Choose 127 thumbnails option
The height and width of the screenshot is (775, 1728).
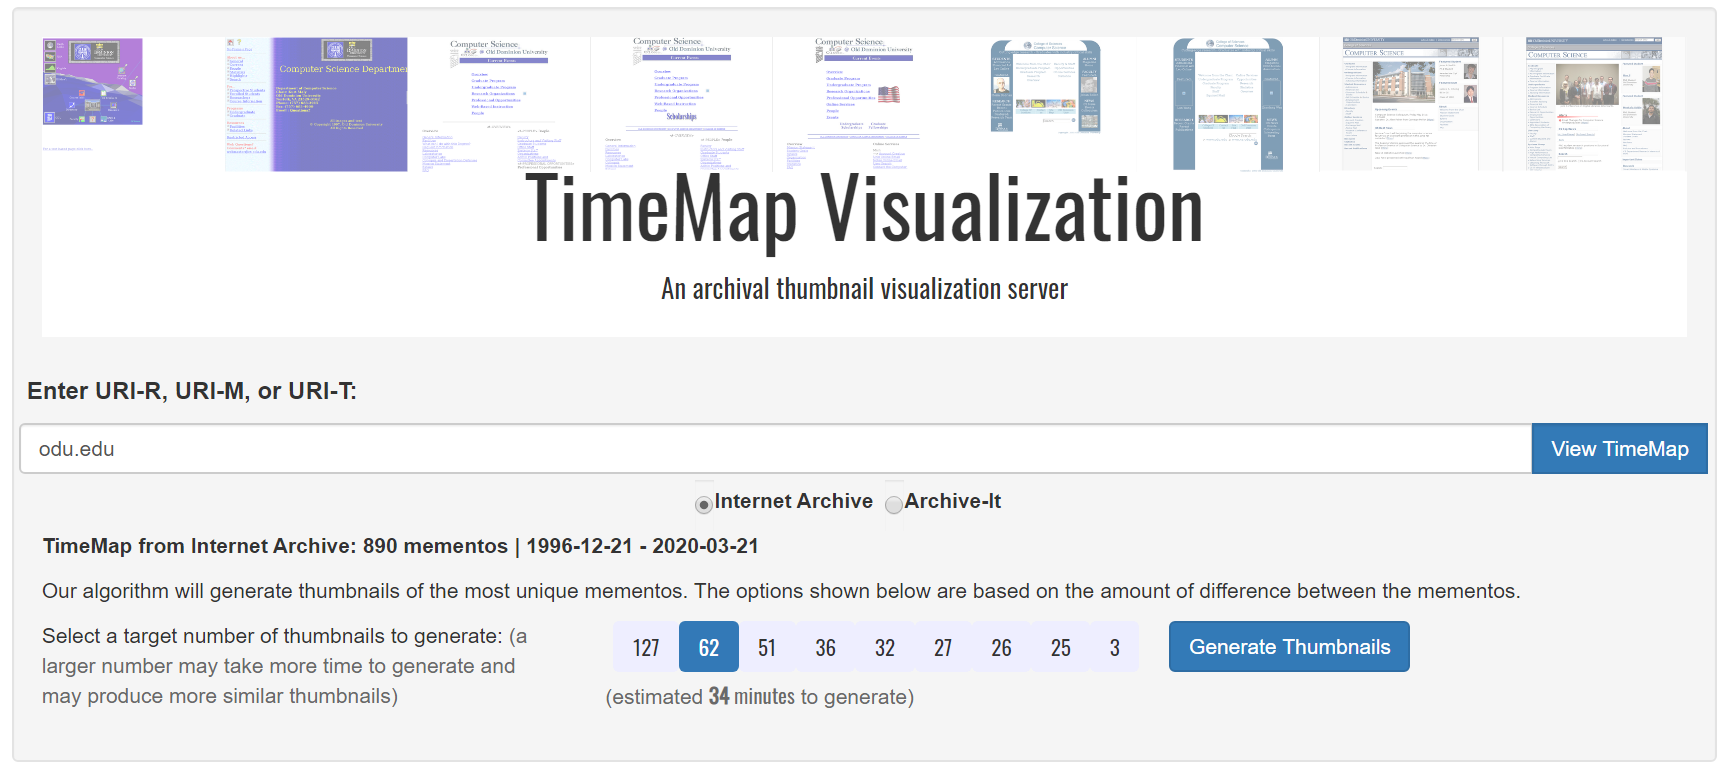[x=646, y=648]
